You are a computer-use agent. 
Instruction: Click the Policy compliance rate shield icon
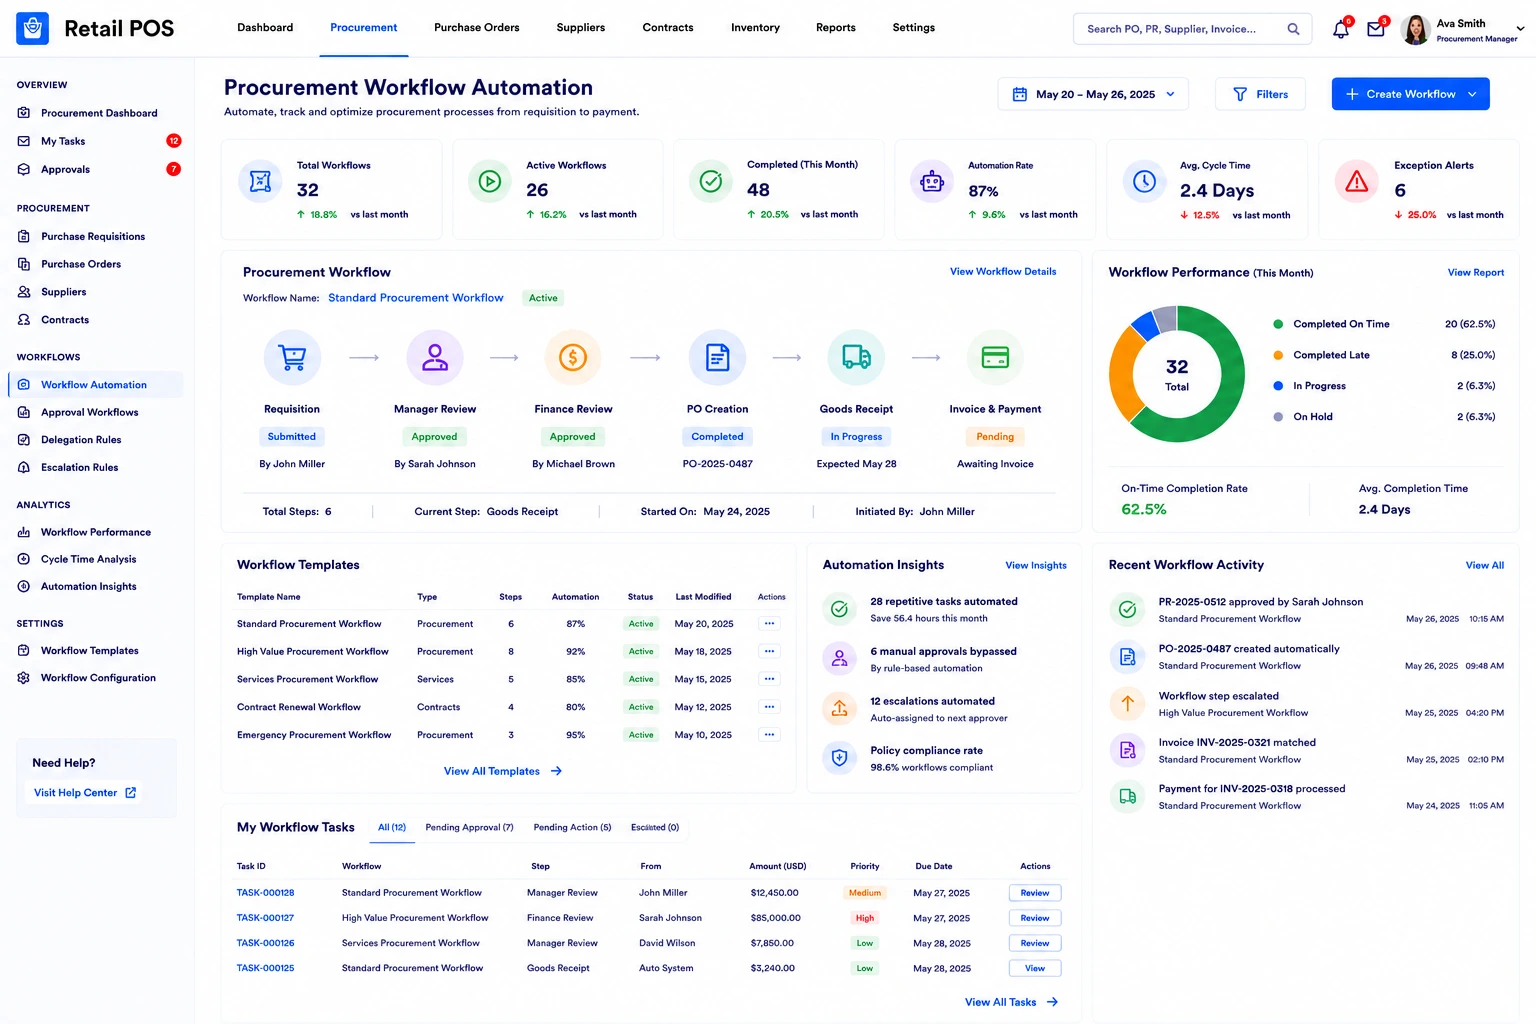pos(840,758)
